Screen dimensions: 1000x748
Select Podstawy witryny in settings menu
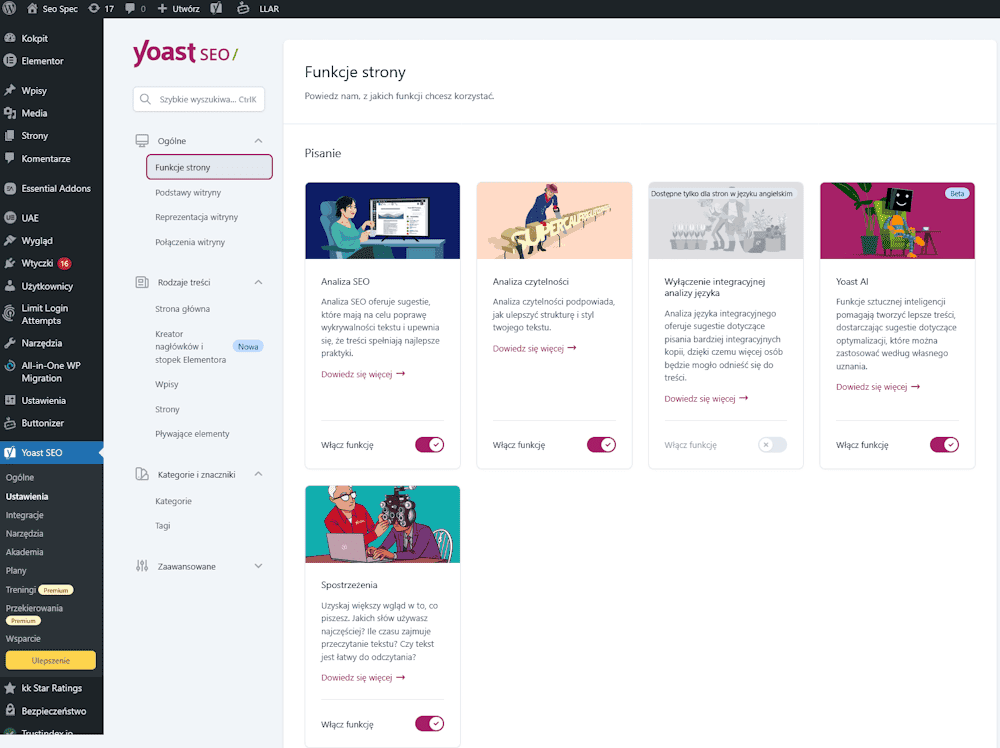click(188, 193)
